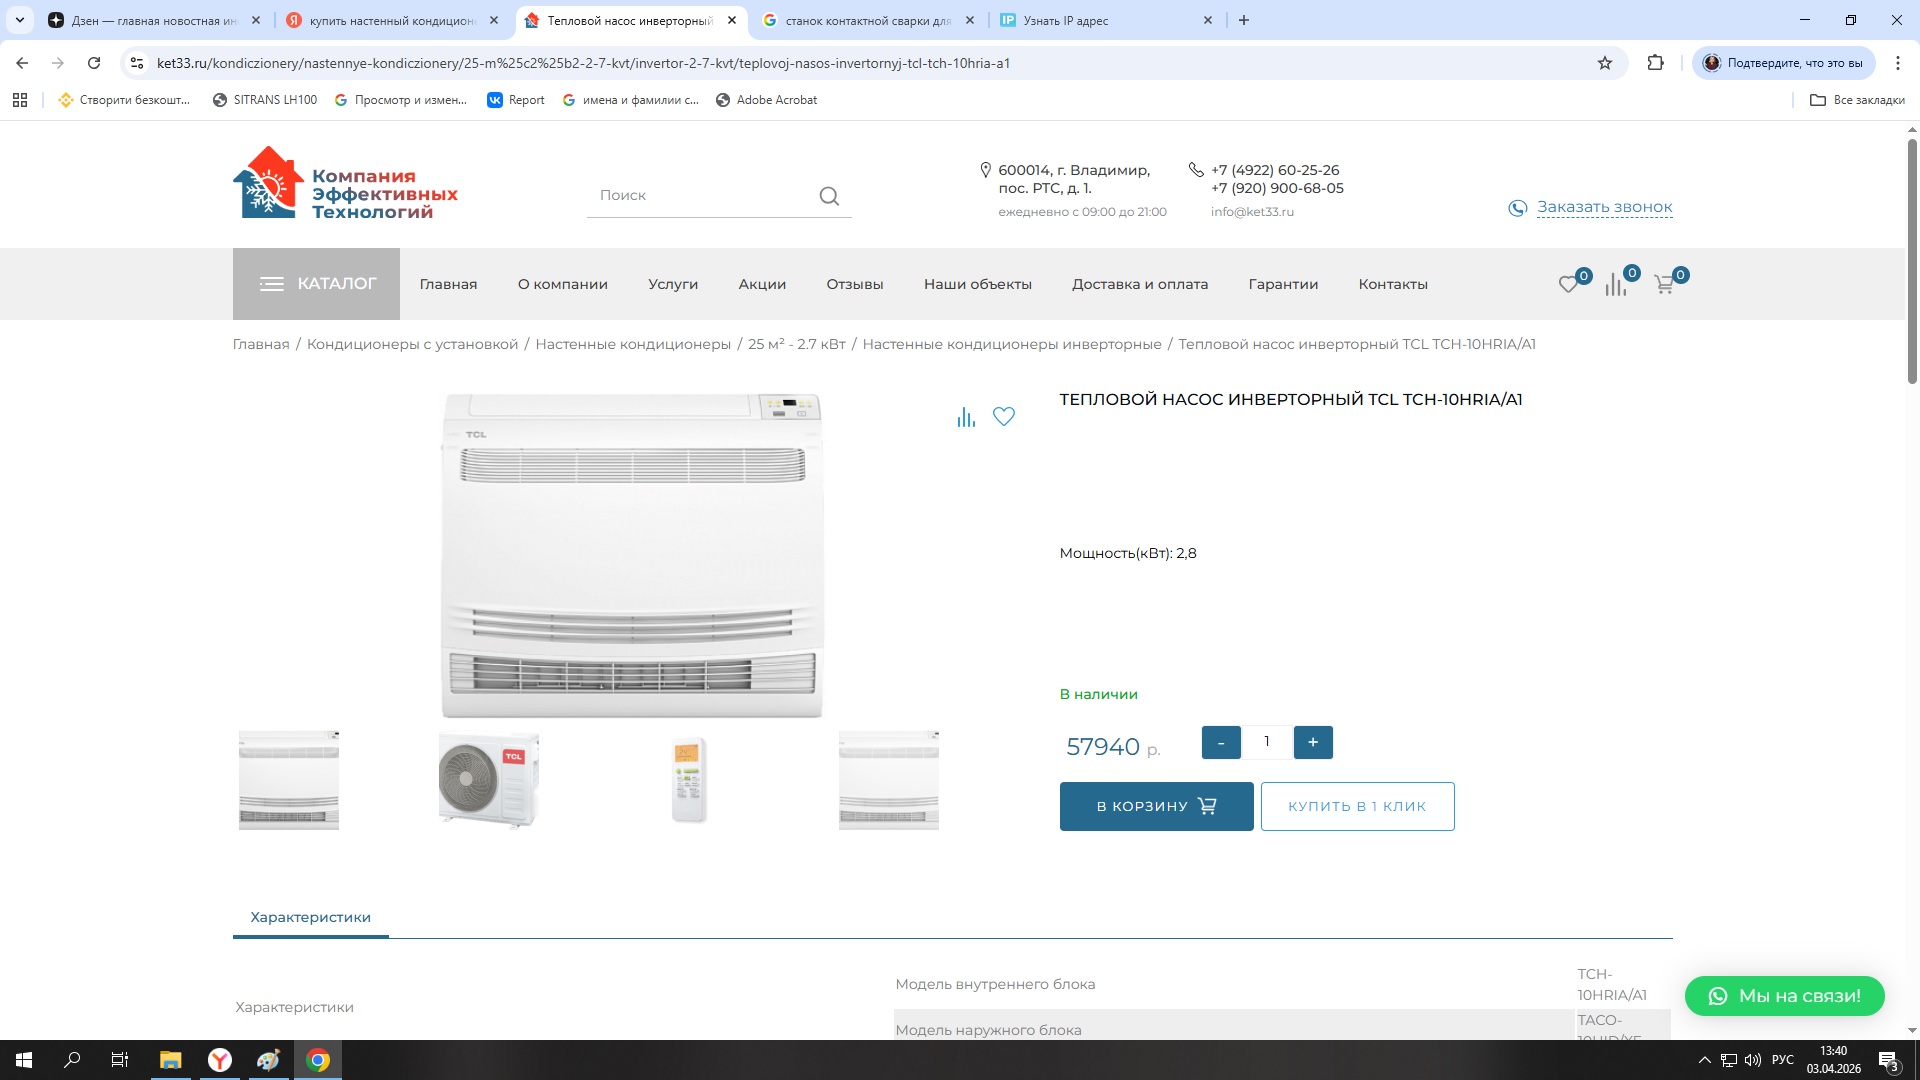Open the КАТАЛОГ hamburger menu
The height and width of the screenshot is (1080, 1920).
[x=317, y=284]
